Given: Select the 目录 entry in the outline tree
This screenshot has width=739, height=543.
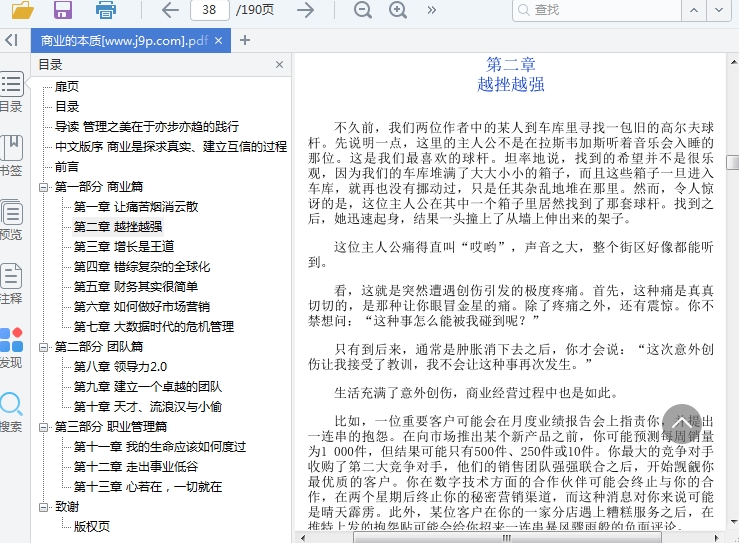Looking at the screenshot, I should pyautogui.click(x=67, y=107).
